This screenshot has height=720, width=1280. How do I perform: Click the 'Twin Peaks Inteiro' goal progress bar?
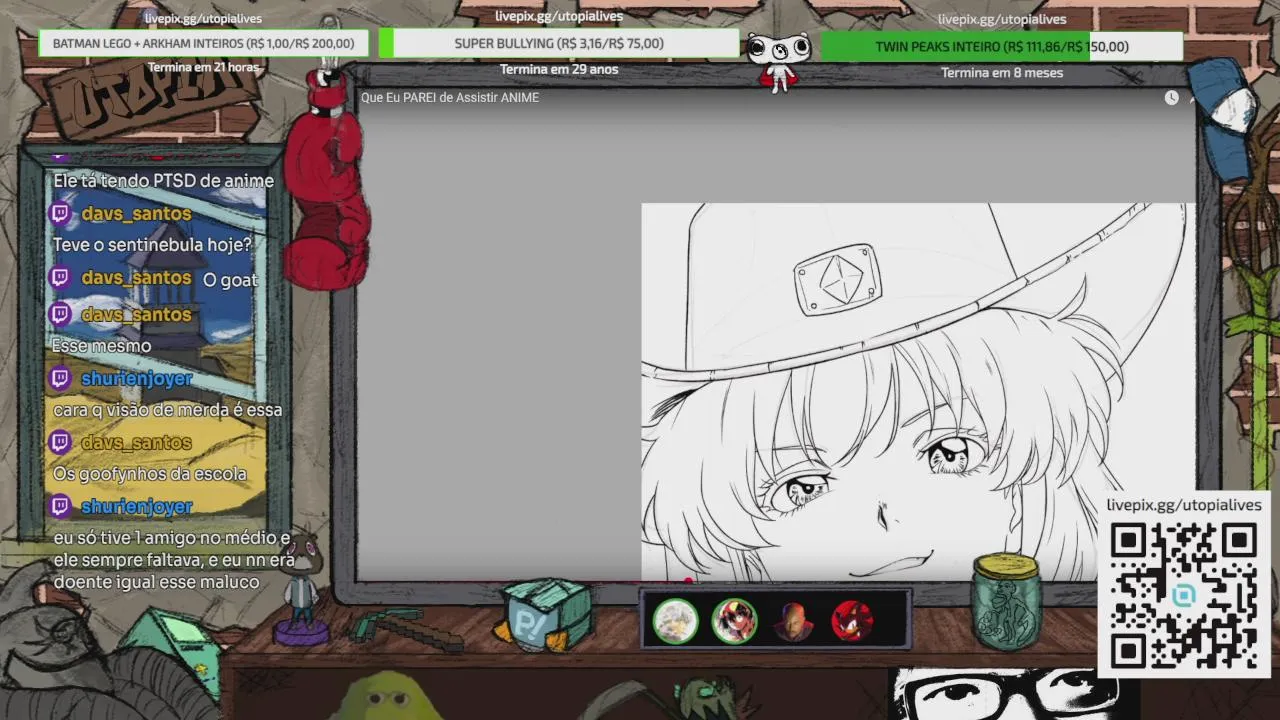[1002, 46]
